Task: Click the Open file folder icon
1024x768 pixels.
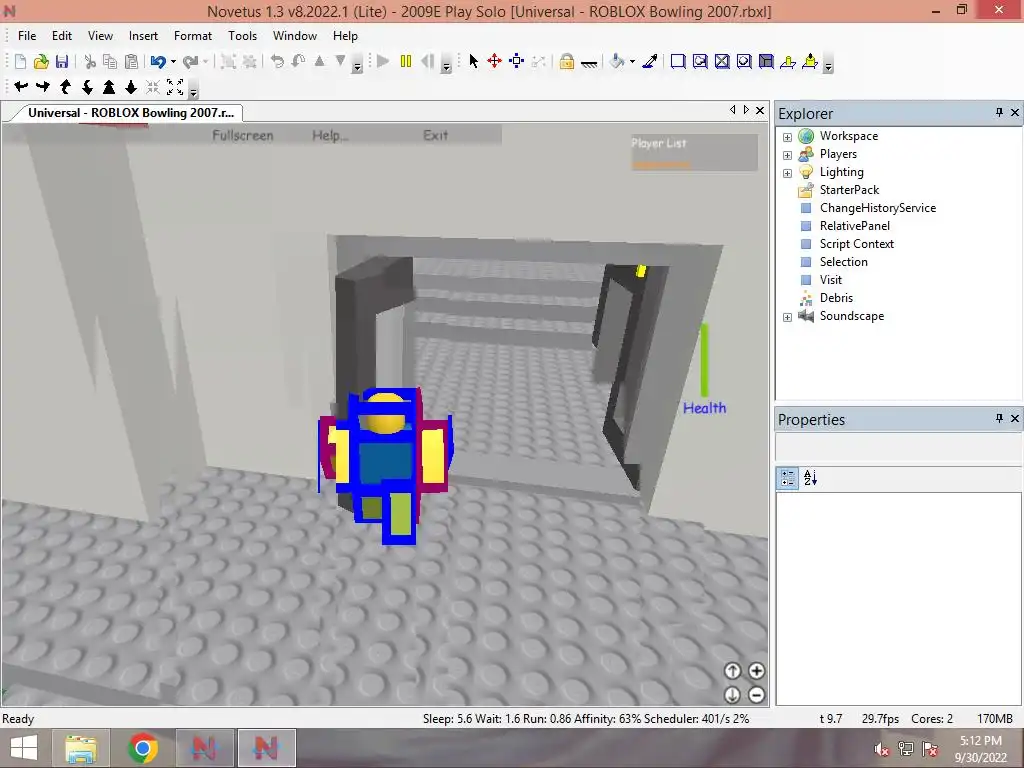Action: [41, 61]
